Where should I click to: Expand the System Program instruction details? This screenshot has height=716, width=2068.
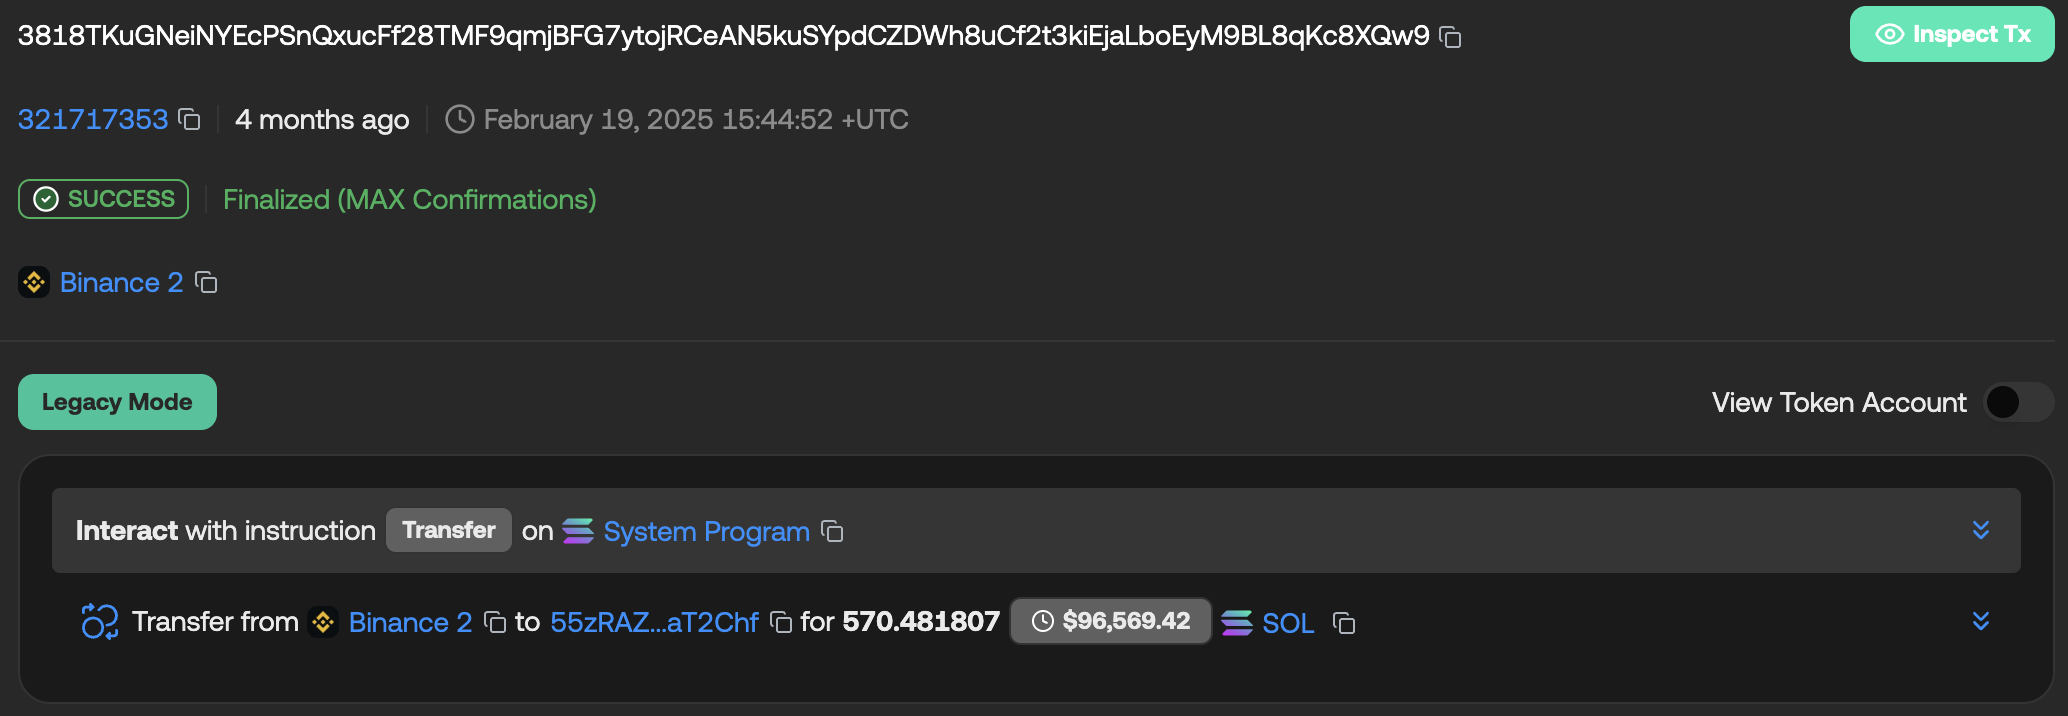[x=1980, y=530]
